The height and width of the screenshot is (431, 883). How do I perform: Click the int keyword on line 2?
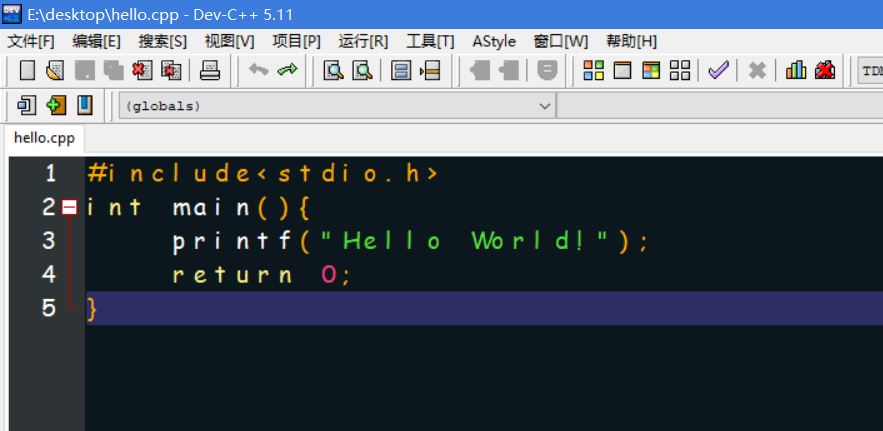pyautogui.click(x=114, y=208)
